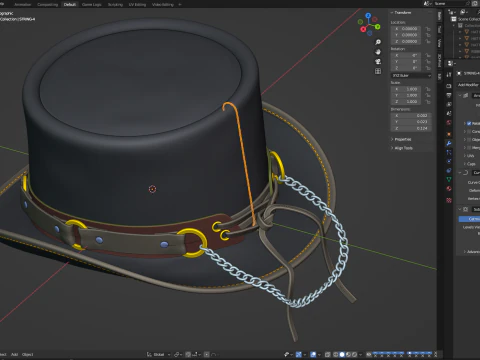The height and width of the screenshot is (360, 480).
Task: Select Wireframe viewport shading mode
Action: 336,354
